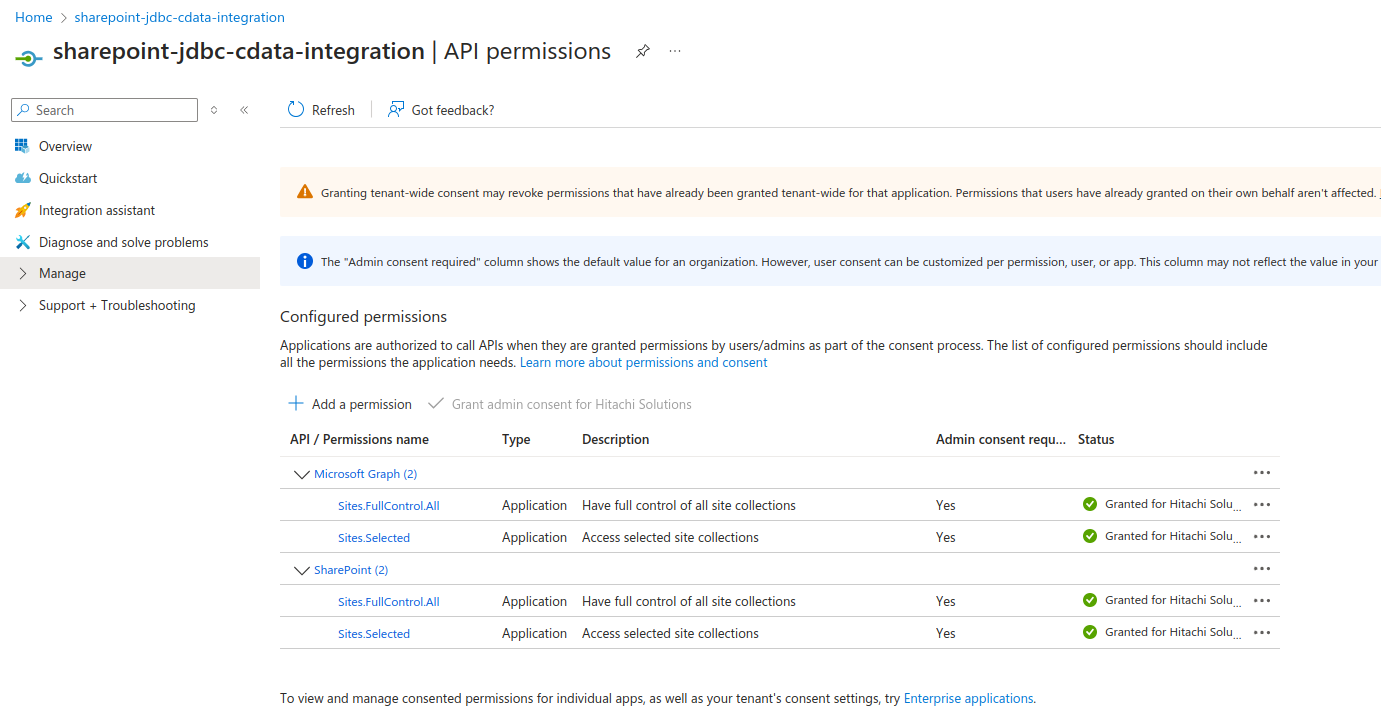Open ellipsis menu for SharePoint Sites.FullControl.All row
Image resolution: width=1381 pixels, height=728 pixels.
coord(1262,600)
